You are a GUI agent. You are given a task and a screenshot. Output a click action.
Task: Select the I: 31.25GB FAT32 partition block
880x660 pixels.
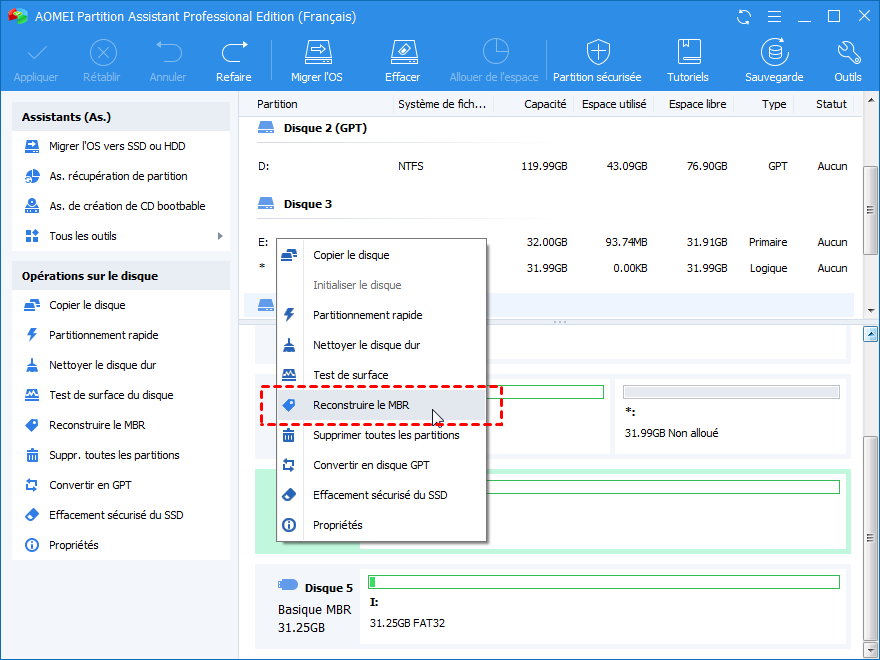point(603,606)
